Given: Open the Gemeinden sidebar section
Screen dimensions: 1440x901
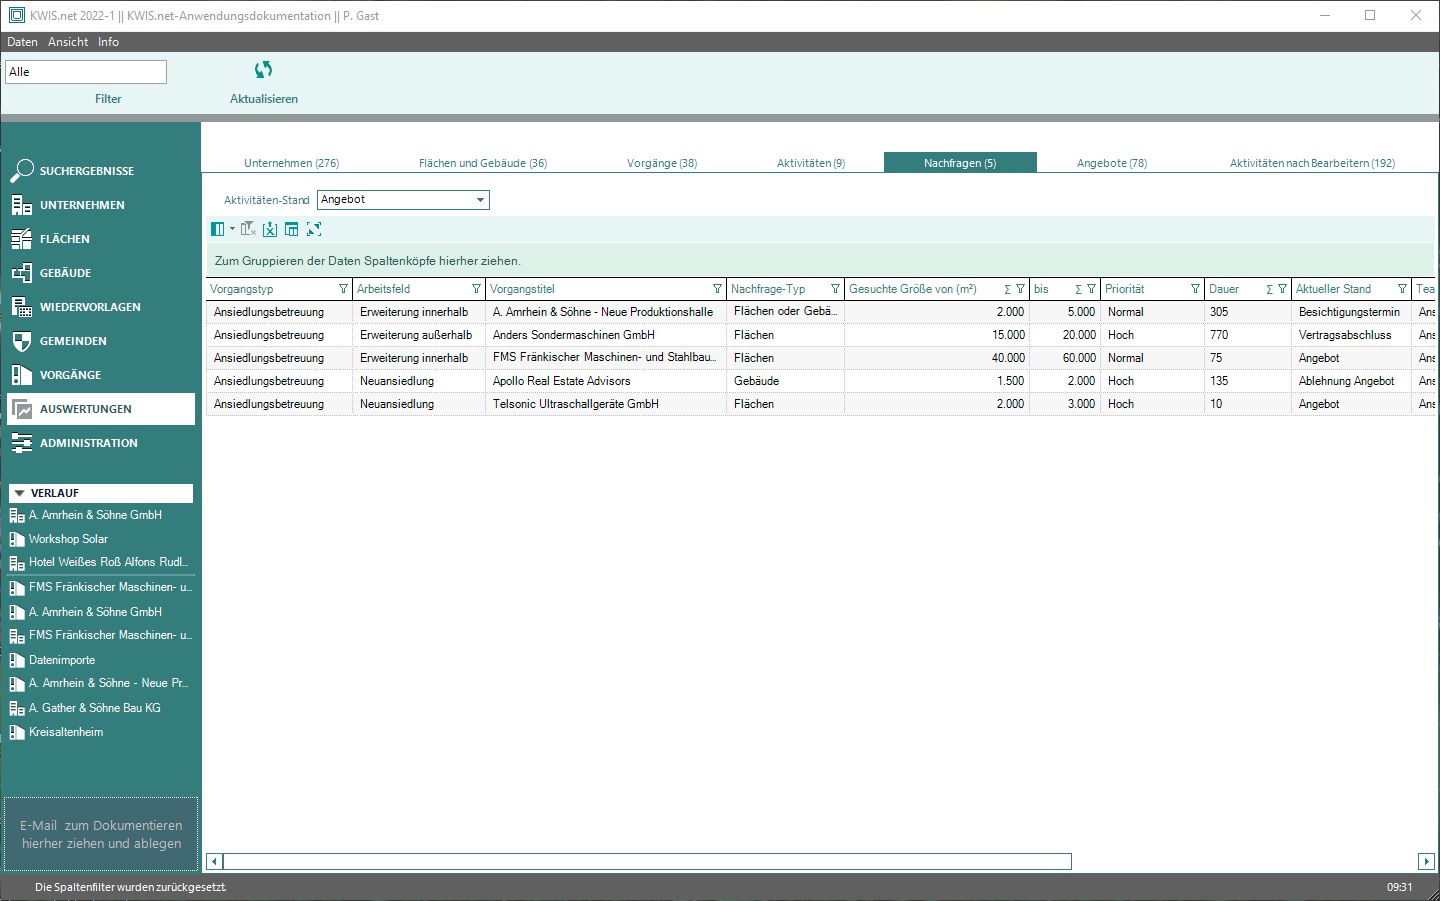Looking at the screenshot, I should (x=100, y=341).
